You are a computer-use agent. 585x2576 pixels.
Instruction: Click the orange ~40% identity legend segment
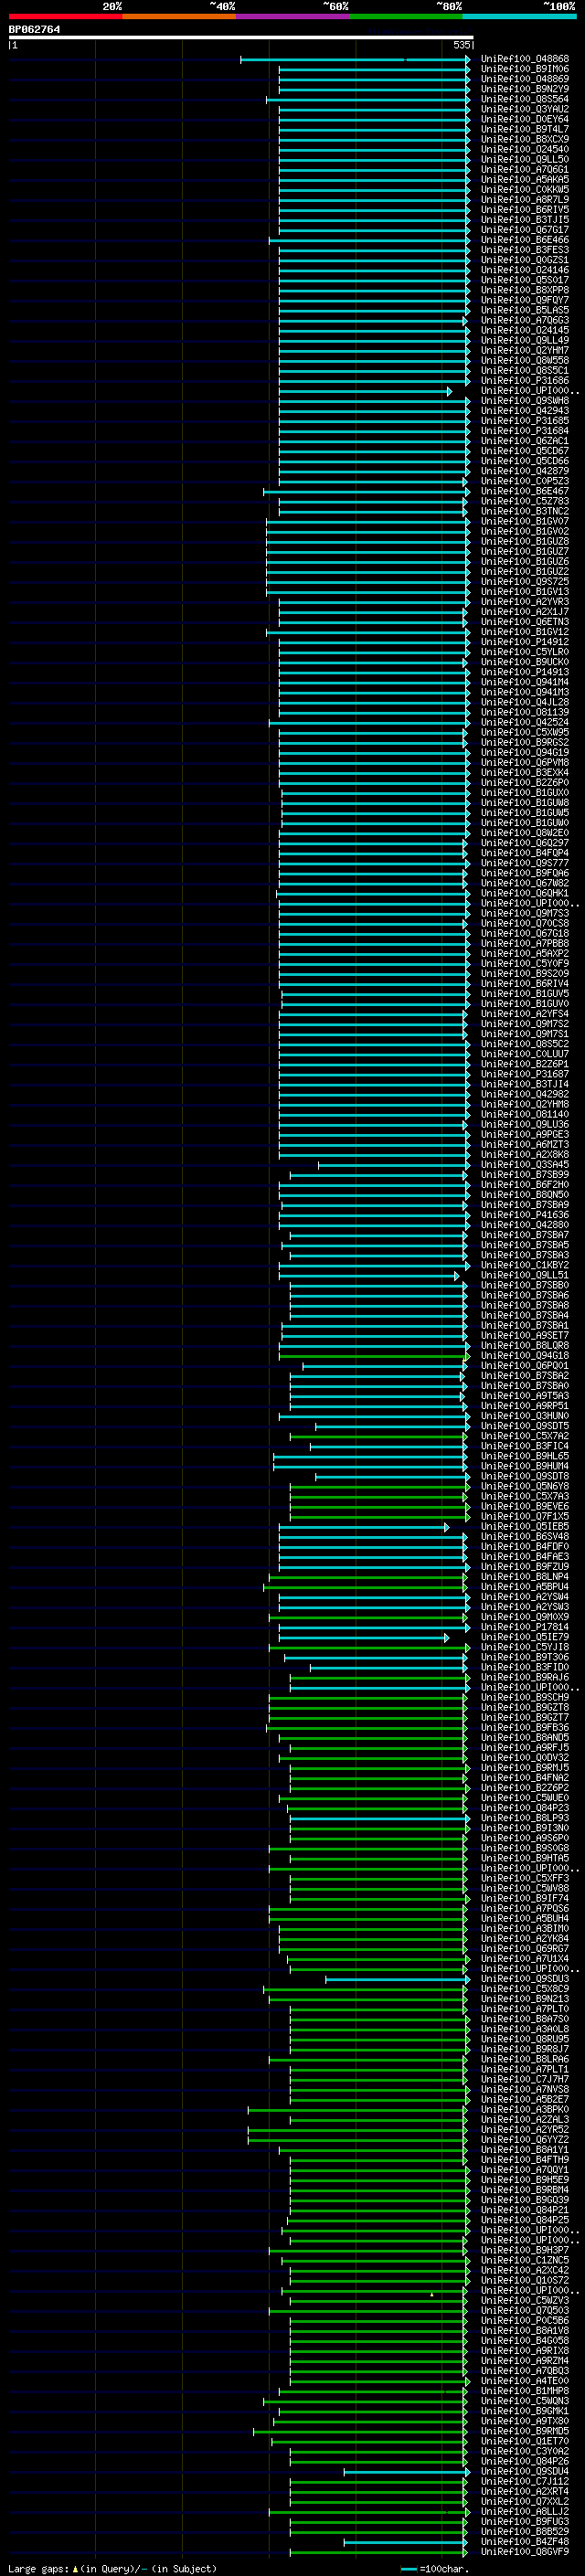179,16
